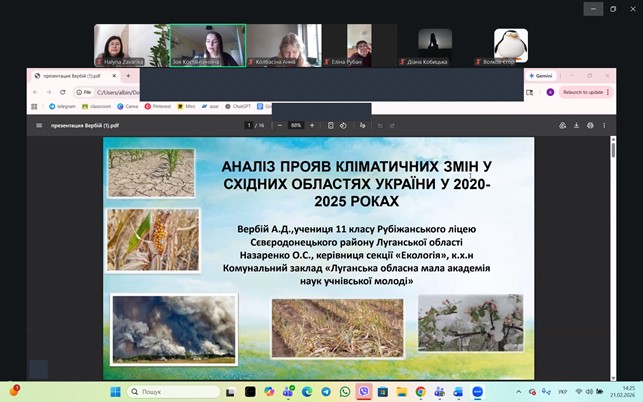Open the Pinterest bookmark
The height and width of the screenshot is (402, 643).
click(157, 106)
